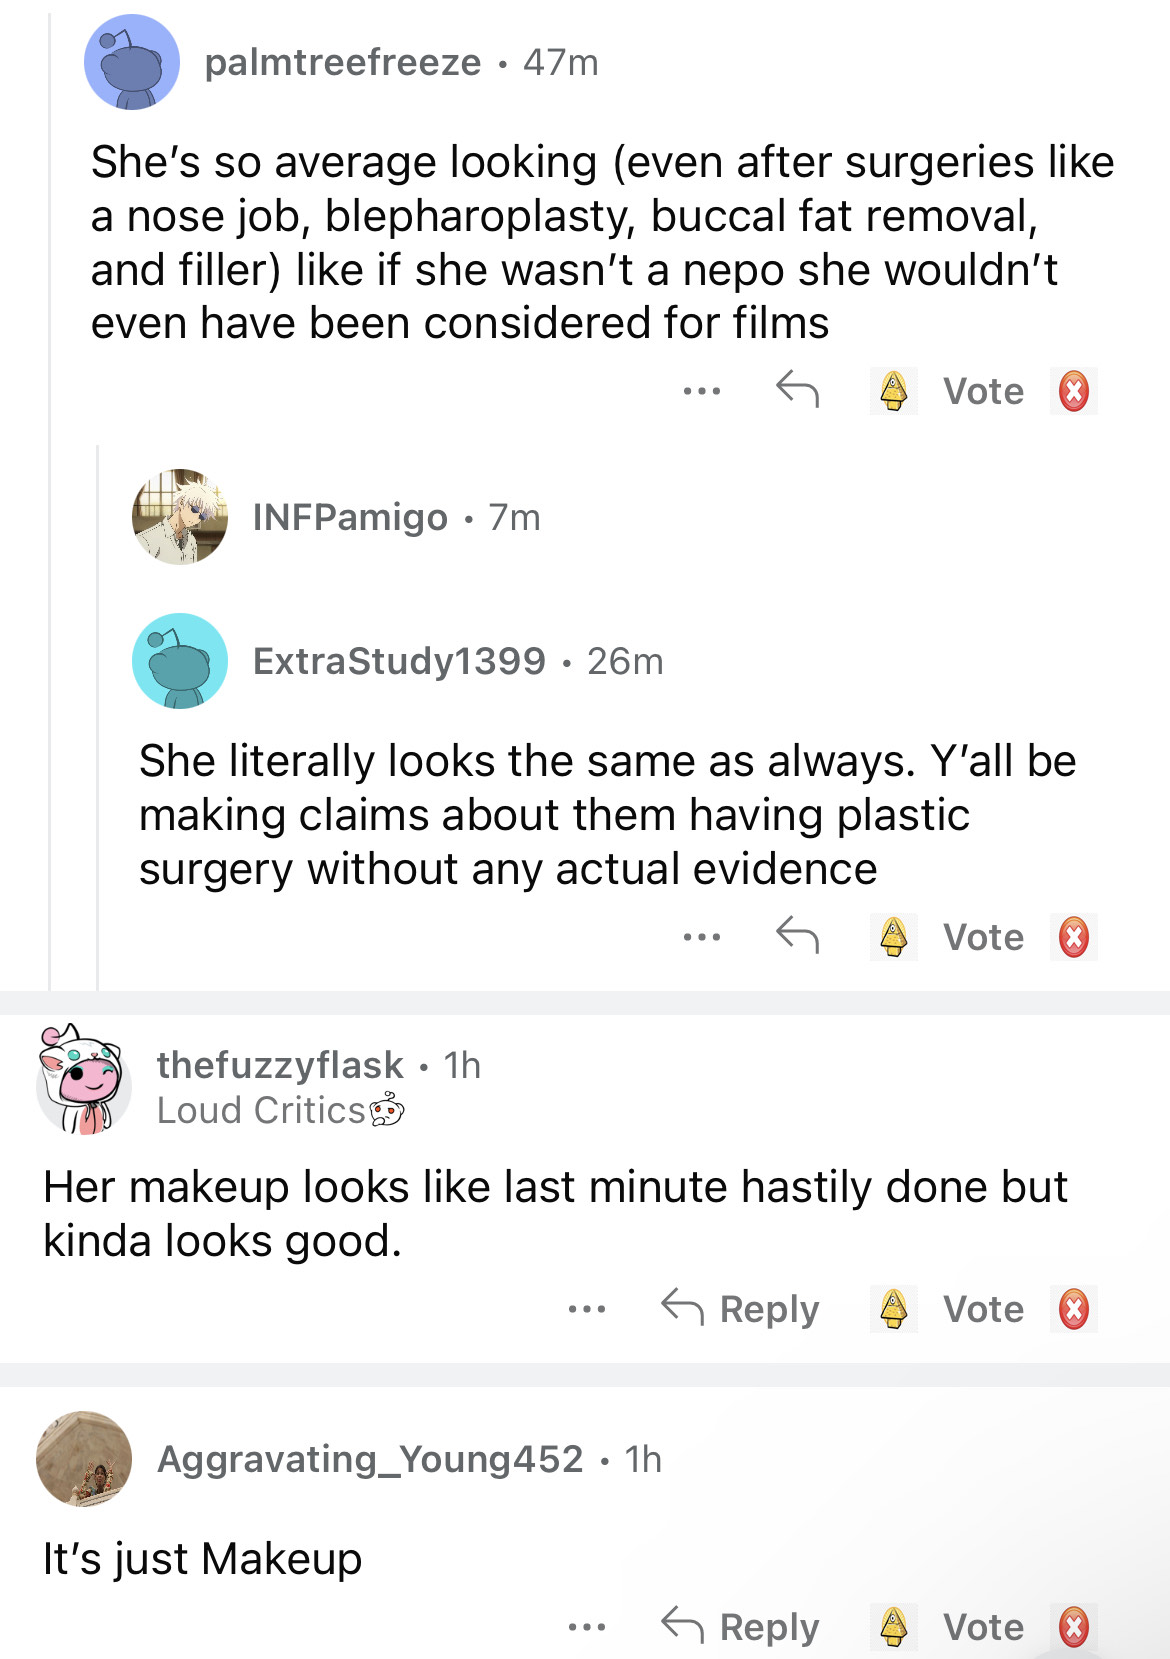The width and height of the screenshot is (1170, 1659).
Task: Reply to thefuzzyflask's comment
Action: click(x=741, y=1308)
